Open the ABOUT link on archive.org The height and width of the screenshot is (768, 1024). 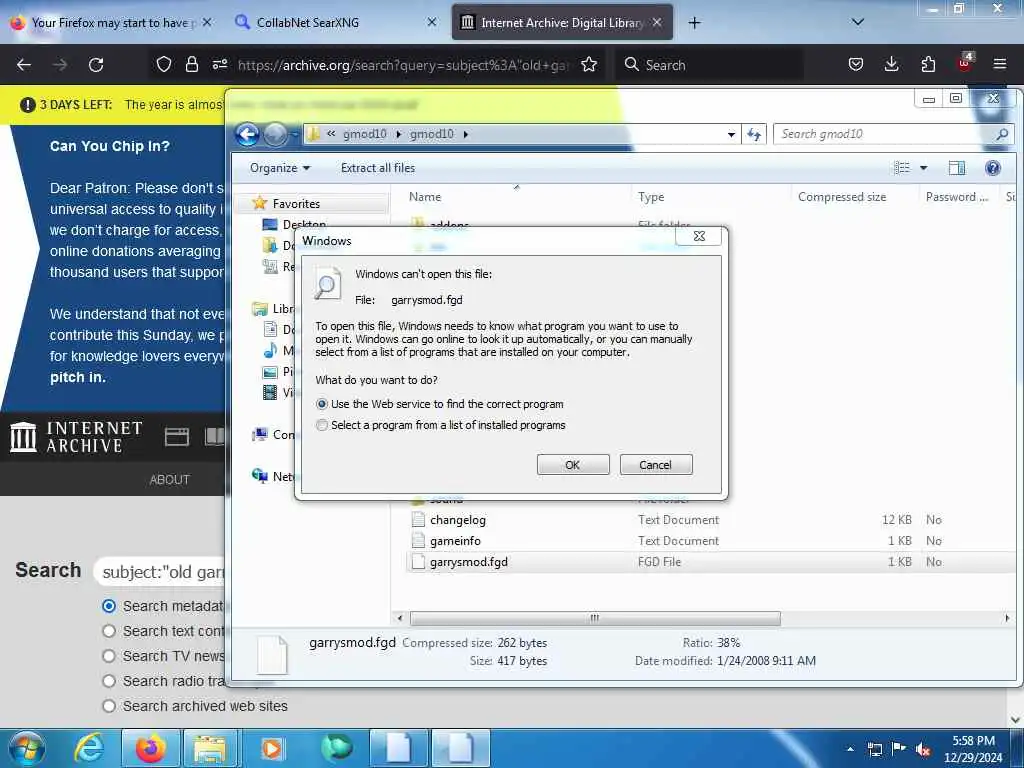(169, 479)
